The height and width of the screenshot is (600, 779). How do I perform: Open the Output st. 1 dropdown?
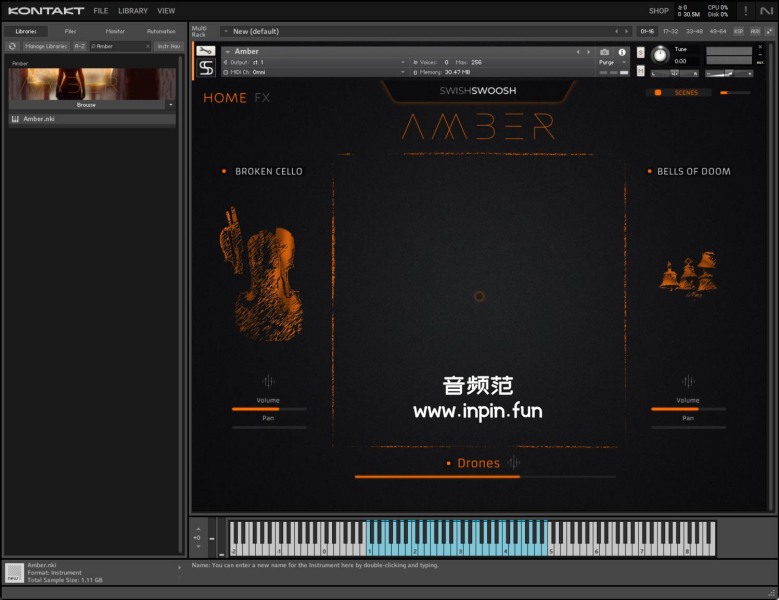tap(402, 63)
